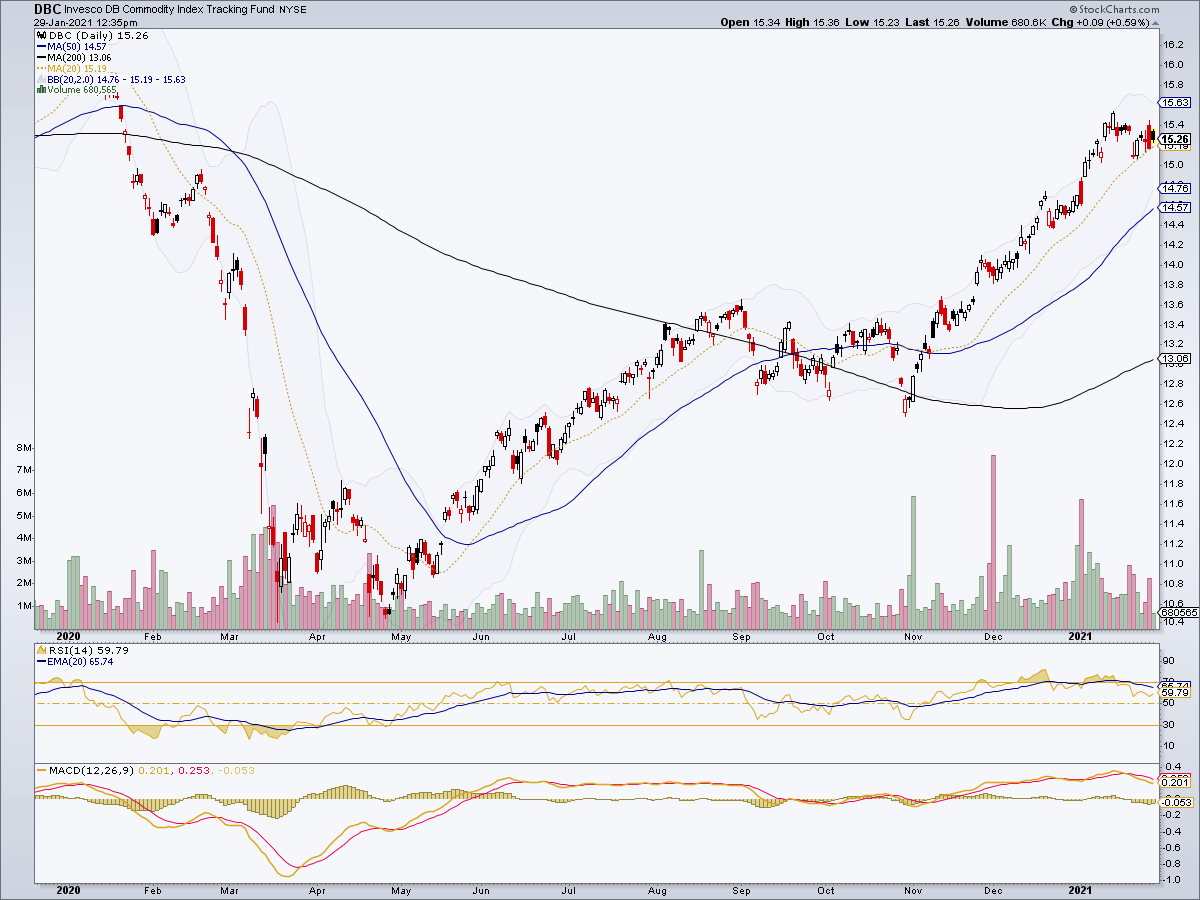Click the Last 15.26 value in header
Image resolution: width=1200 pixels, height=900 pixels.
(932, 22)
